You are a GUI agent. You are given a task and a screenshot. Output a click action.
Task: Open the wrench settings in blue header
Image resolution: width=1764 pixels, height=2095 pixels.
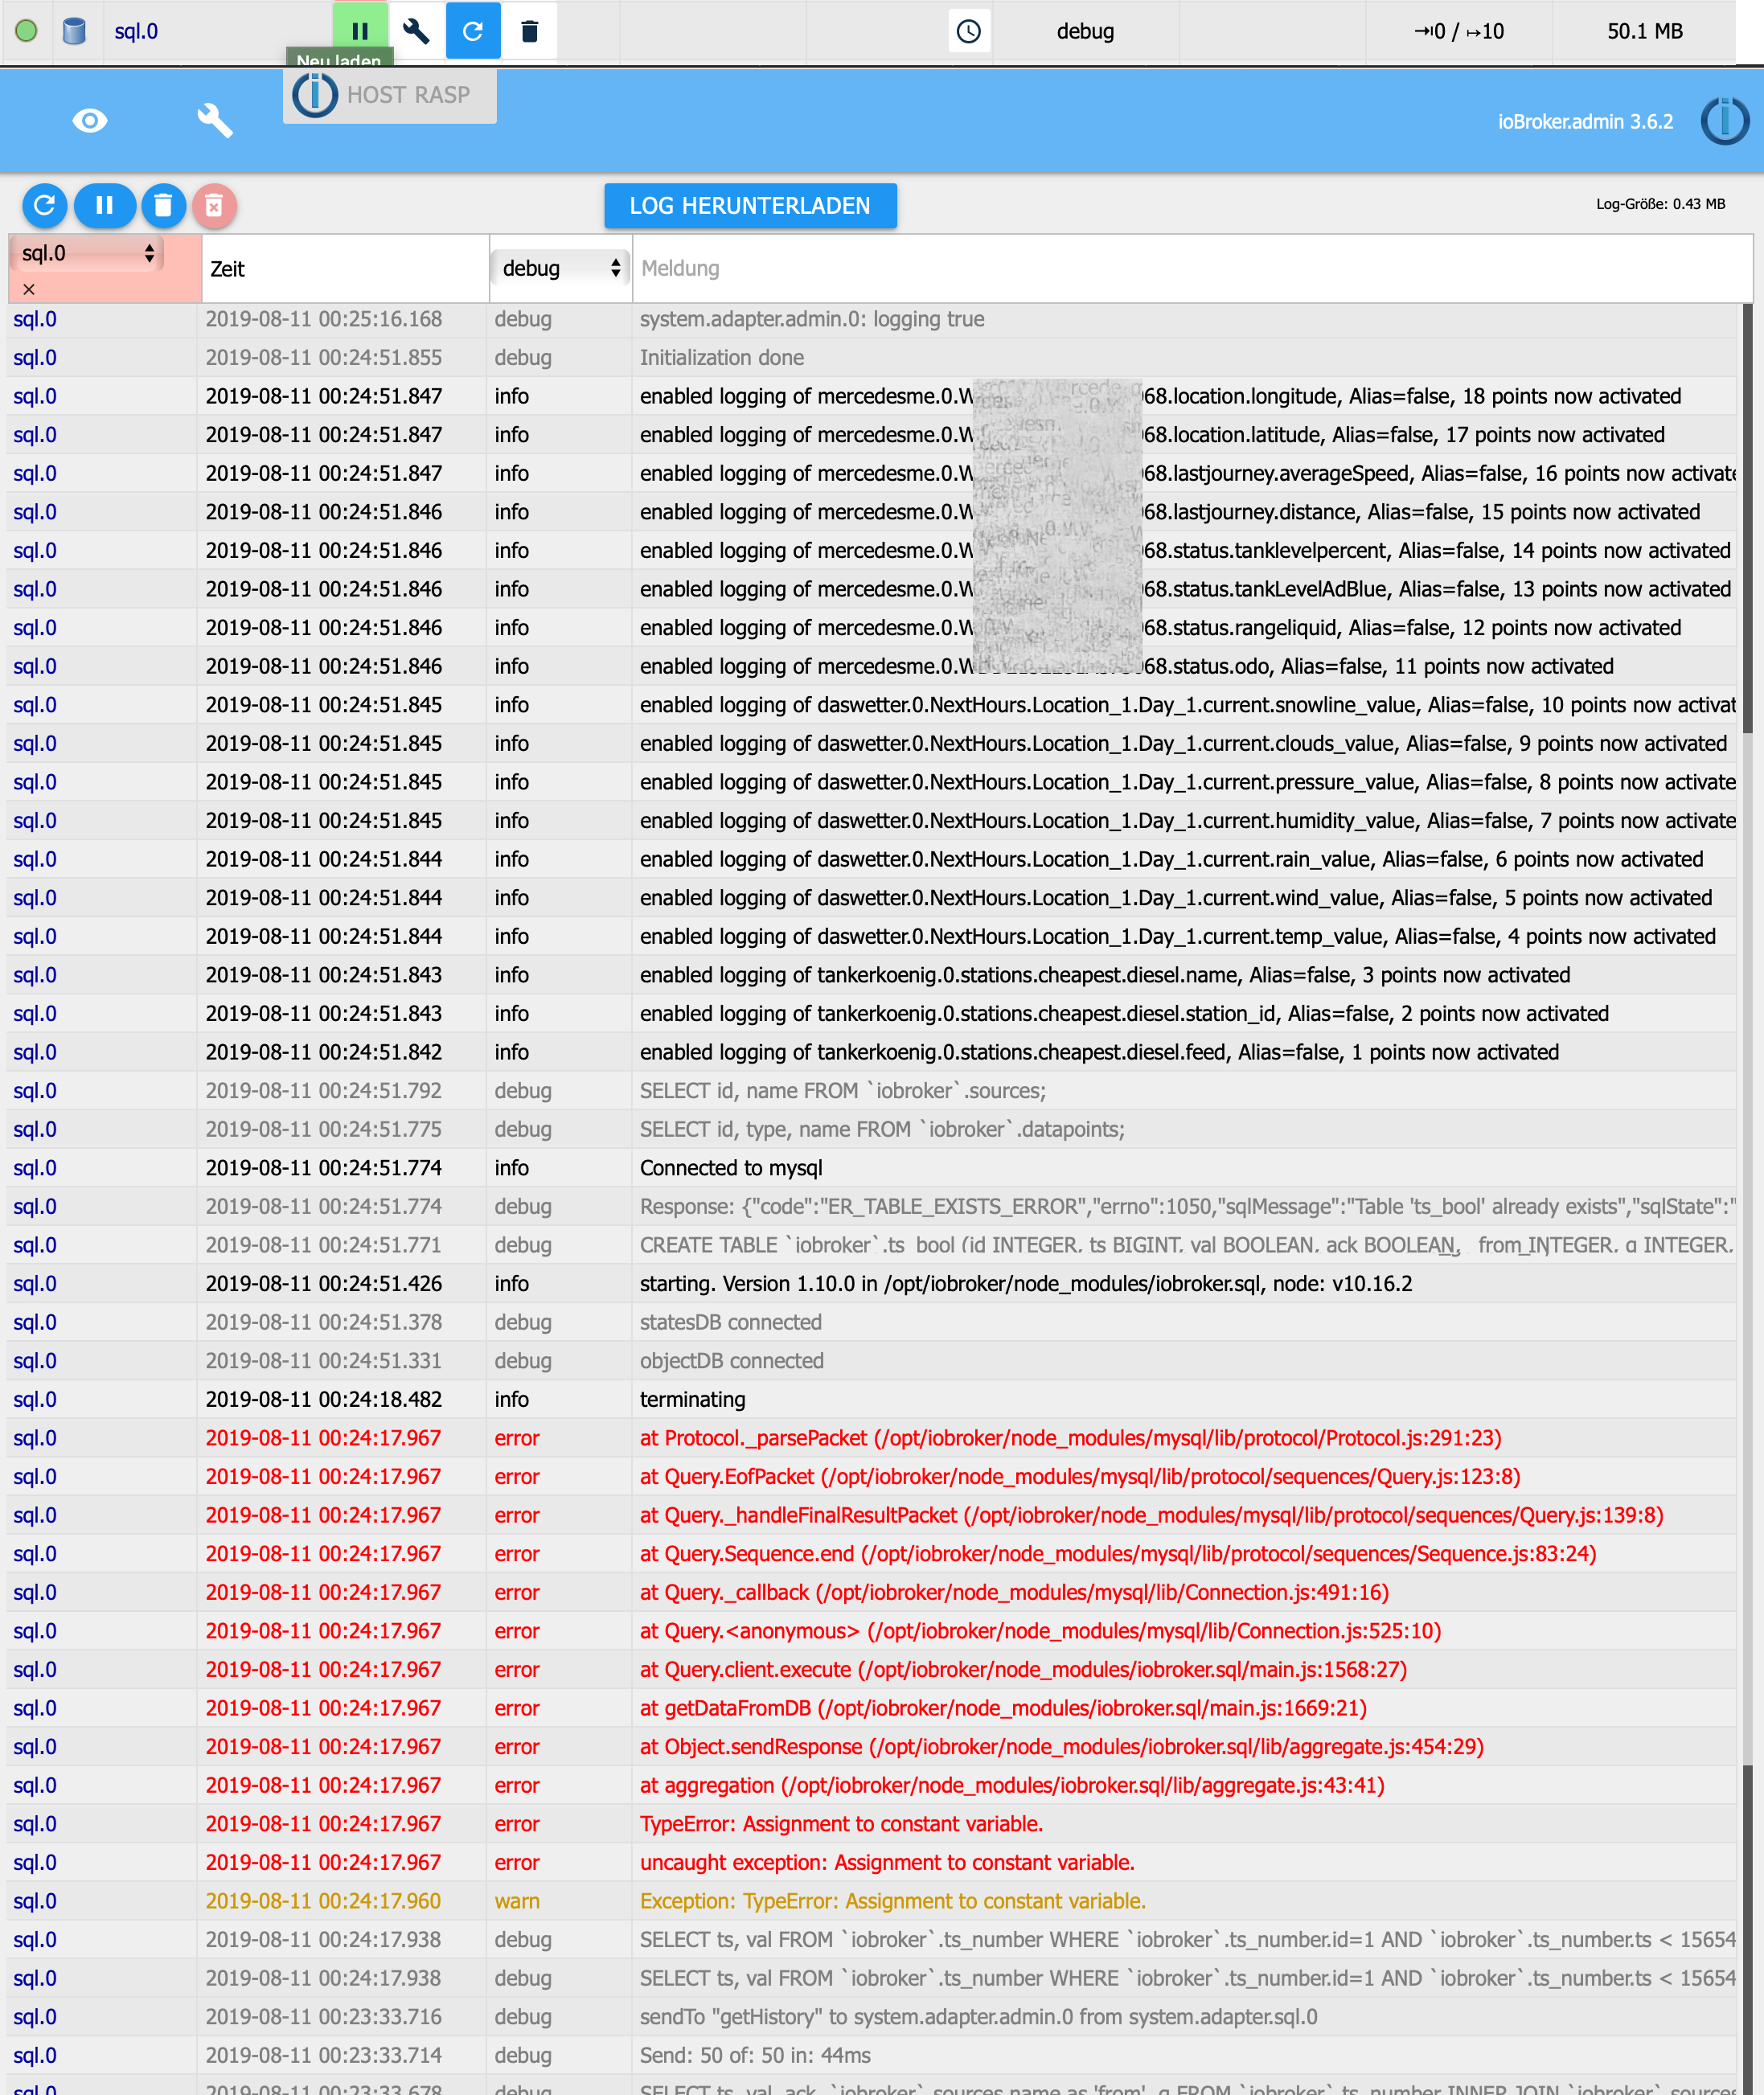coord(214,121)
